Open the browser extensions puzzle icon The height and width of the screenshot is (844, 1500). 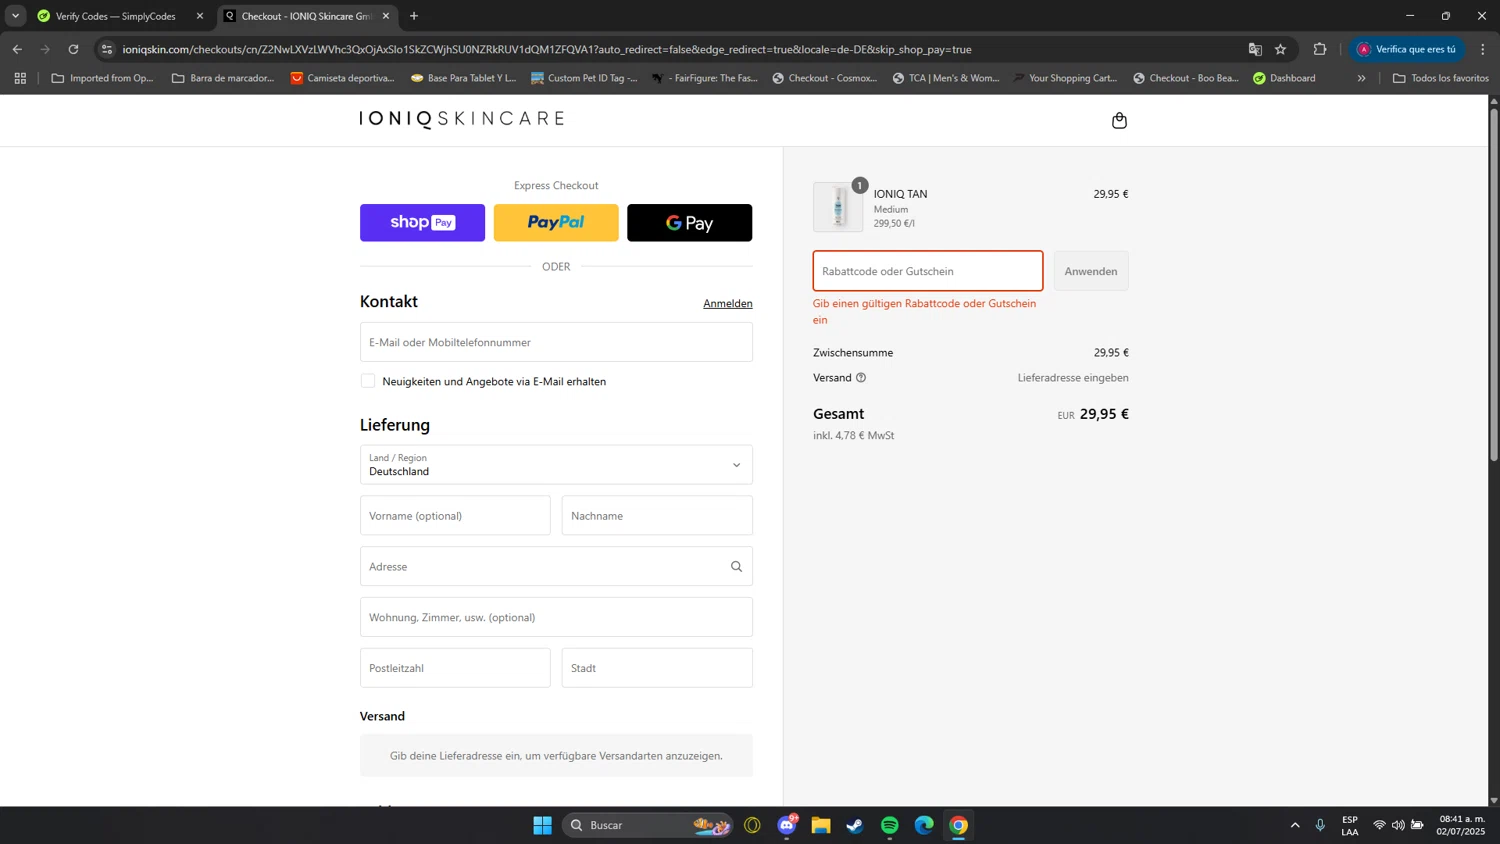(x=1320, y=49)
